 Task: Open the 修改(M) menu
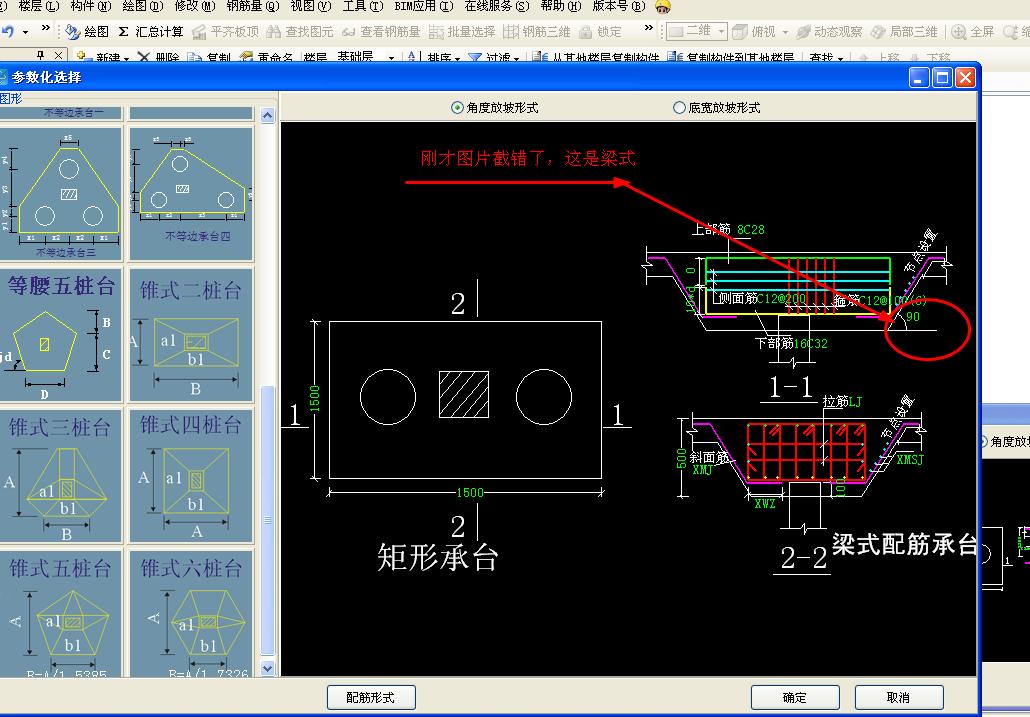coord(195,6)
